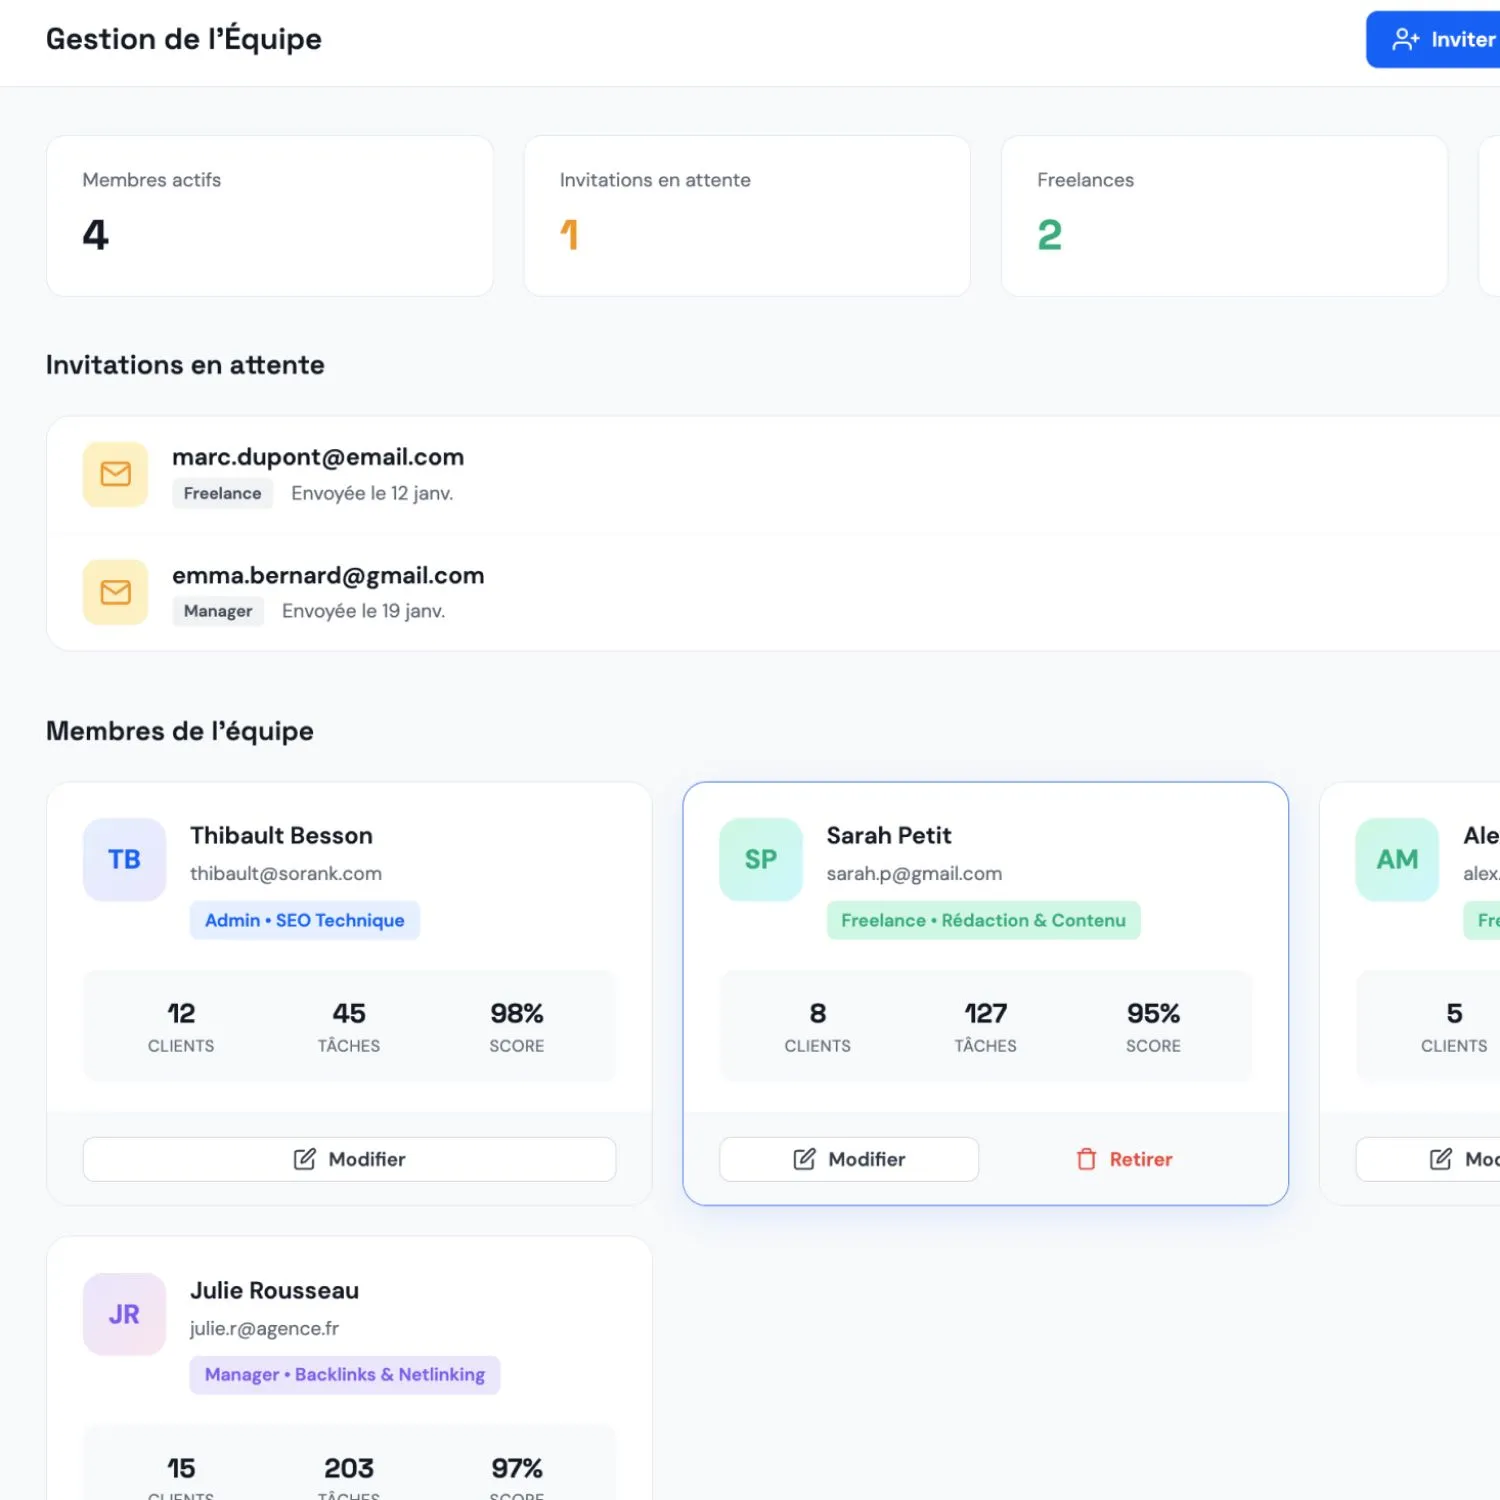Click the 'Freelance • Rédaction & Contenu' tag
1500x1500 pixels.
pyautogui.click(x=983, y=920)
